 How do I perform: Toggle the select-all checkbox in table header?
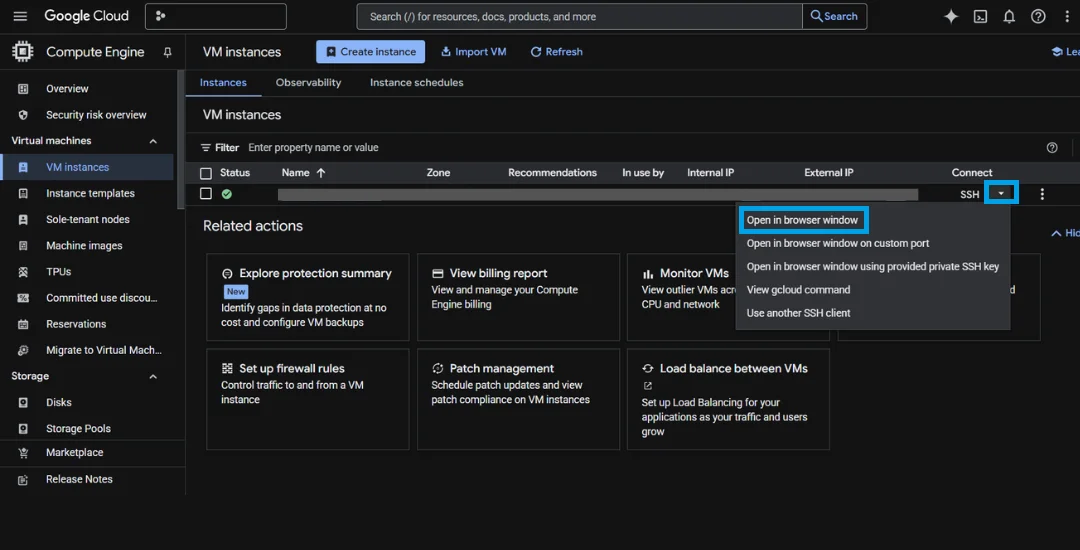click(205, 173)
